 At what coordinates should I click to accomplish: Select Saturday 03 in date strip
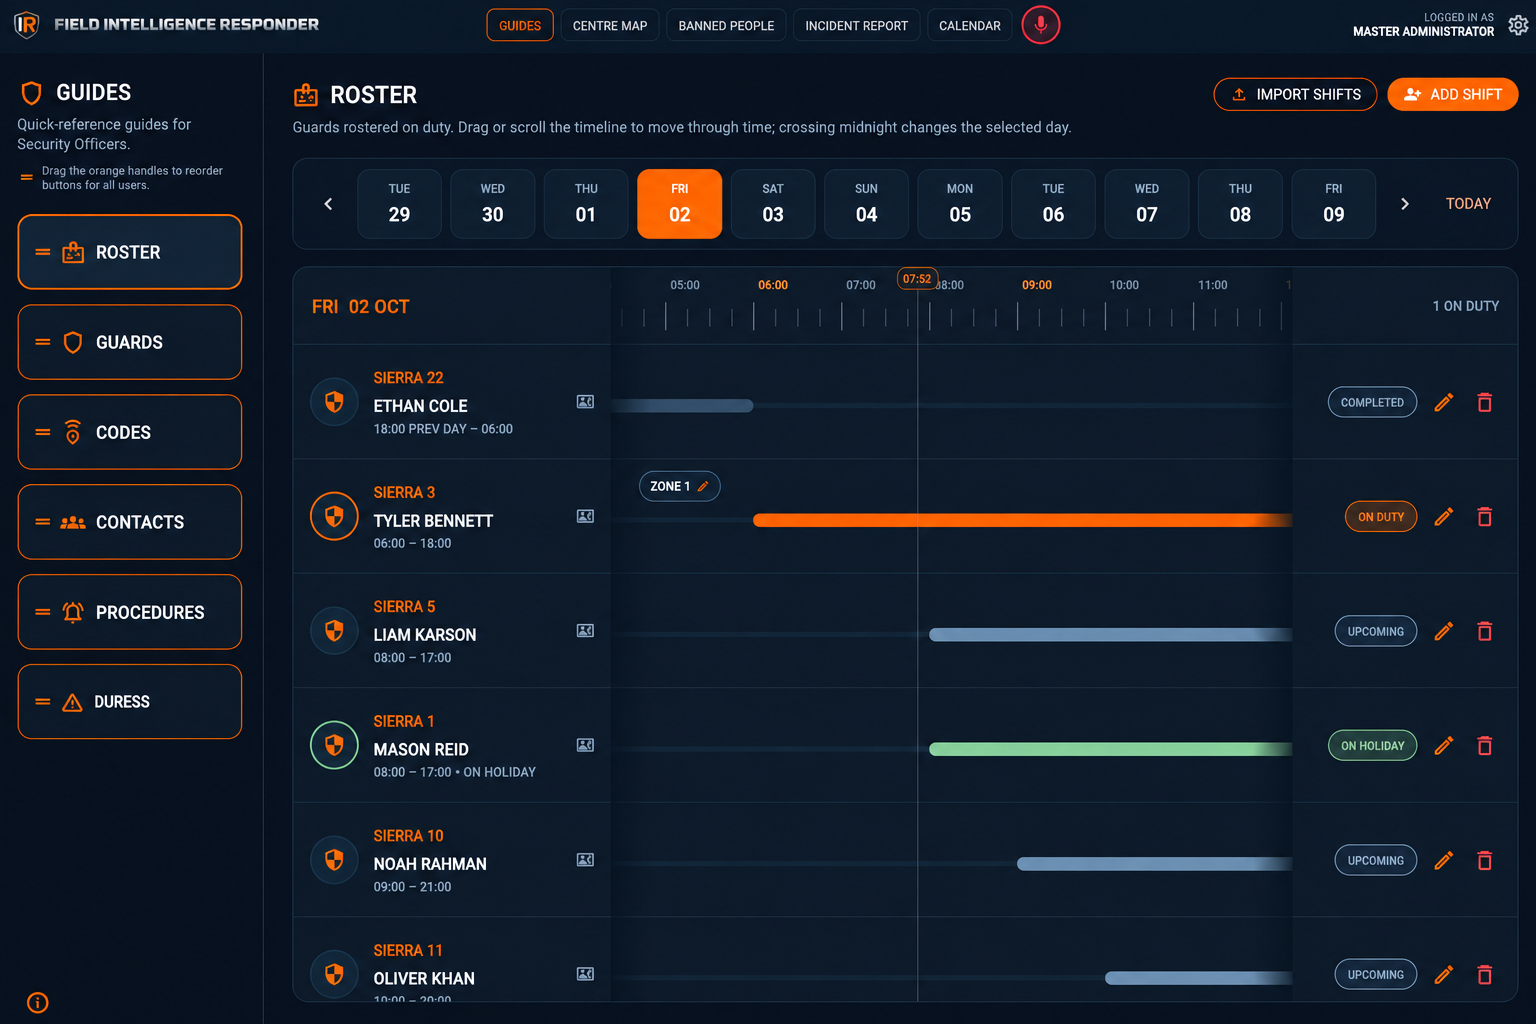[x=773, y=204]
